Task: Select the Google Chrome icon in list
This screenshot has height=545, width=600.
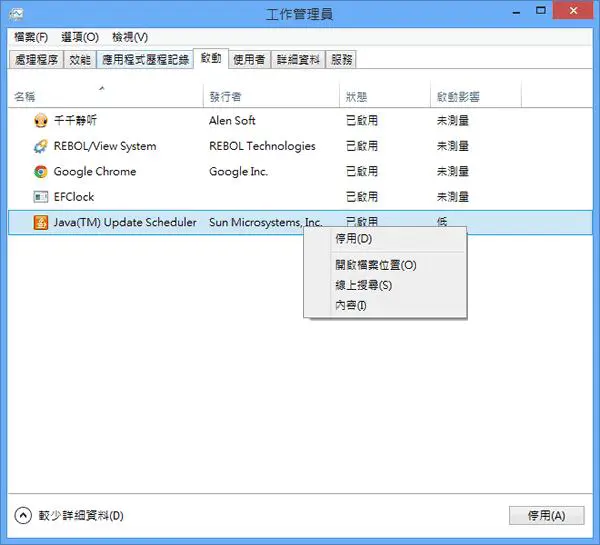Action: (41, 171)
